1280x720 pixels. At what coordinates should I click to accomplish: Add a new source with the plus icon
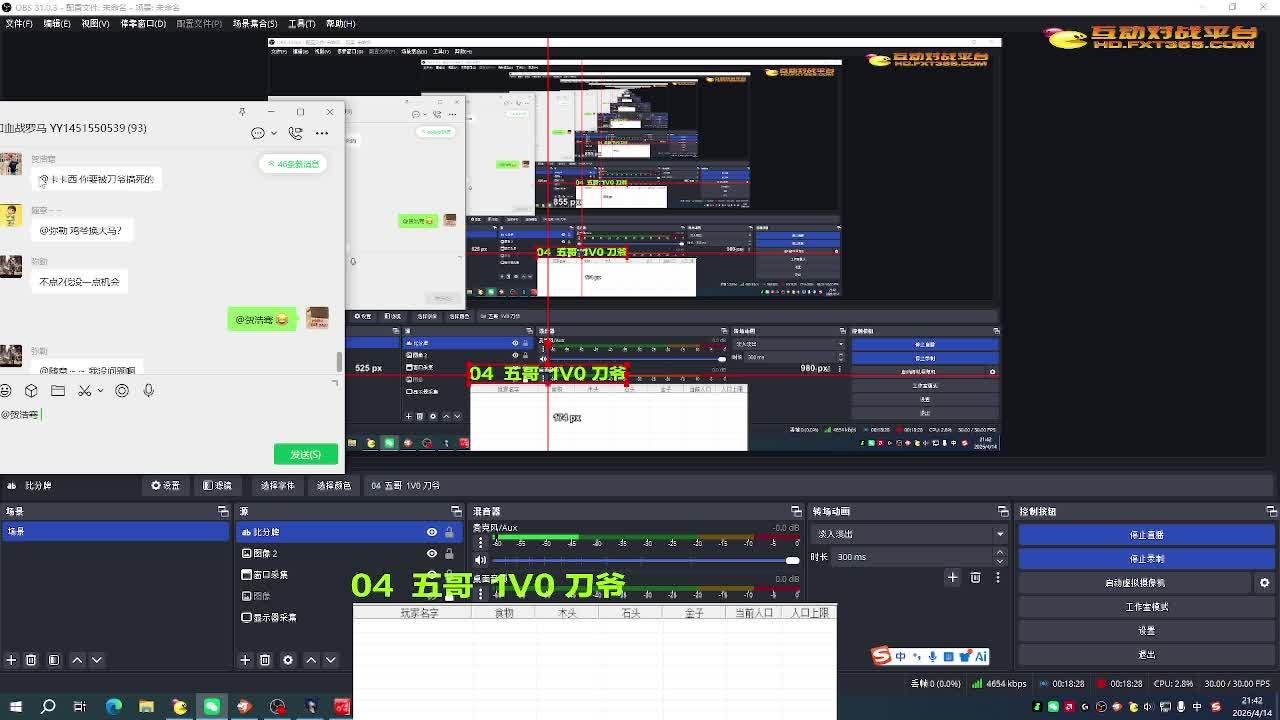pos(245,660)
